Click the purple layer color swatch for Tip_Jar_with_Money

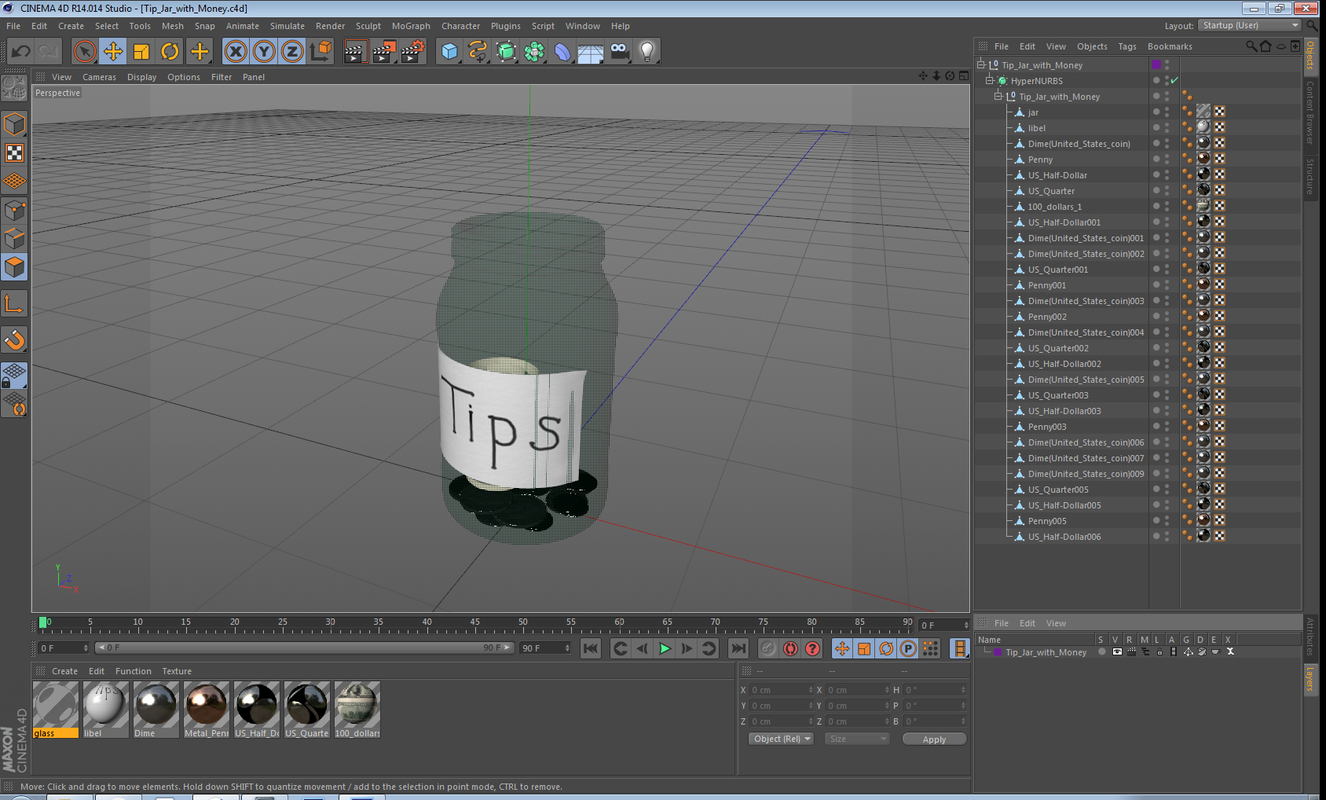click(x=1157, y=64)
